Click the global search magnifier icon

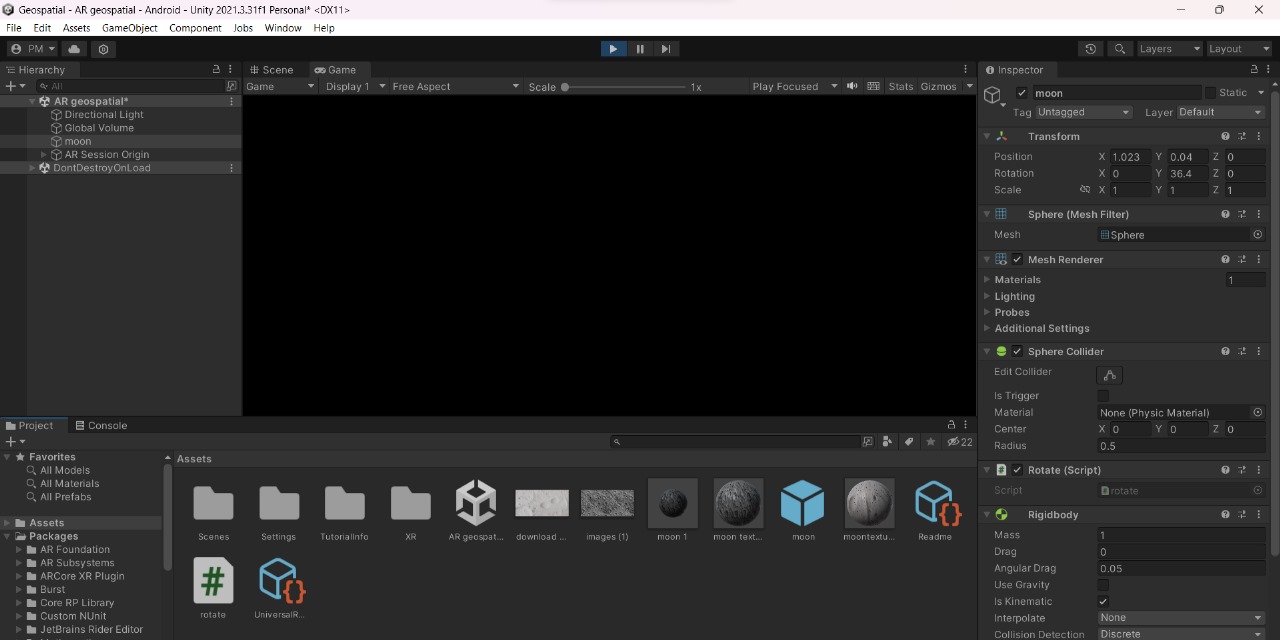[x=1120, y=49]
